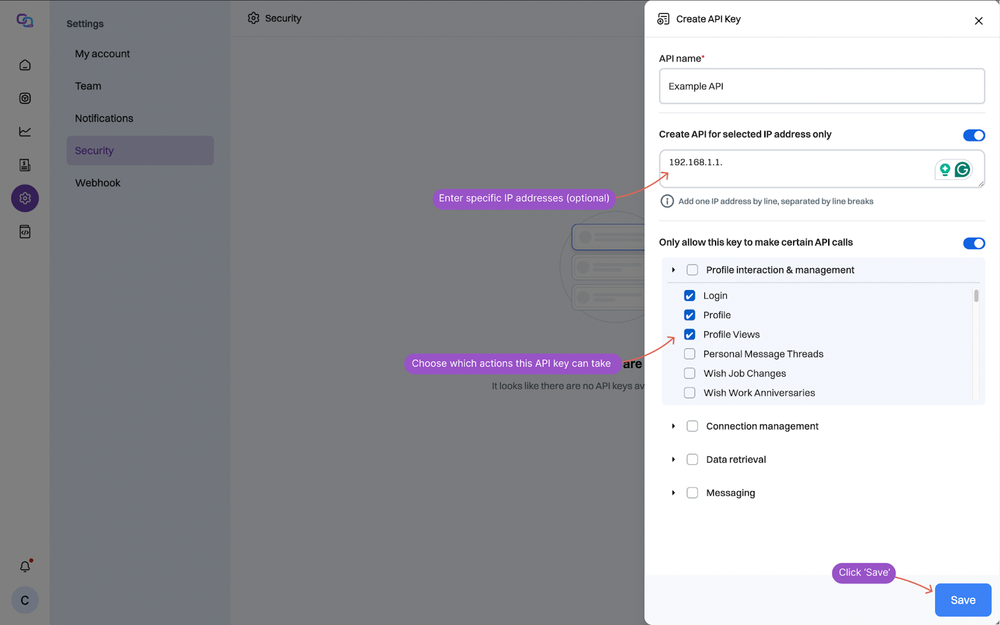Open the Settings gear icon in the sidebar
Image resolution: width=1000 pixels, height=625 pixels.
[24, 198]
